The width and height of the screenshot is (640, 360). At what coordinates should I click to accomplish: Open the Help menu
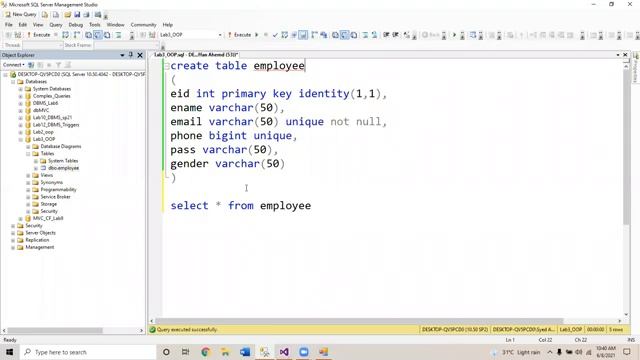tap(168, 25)
